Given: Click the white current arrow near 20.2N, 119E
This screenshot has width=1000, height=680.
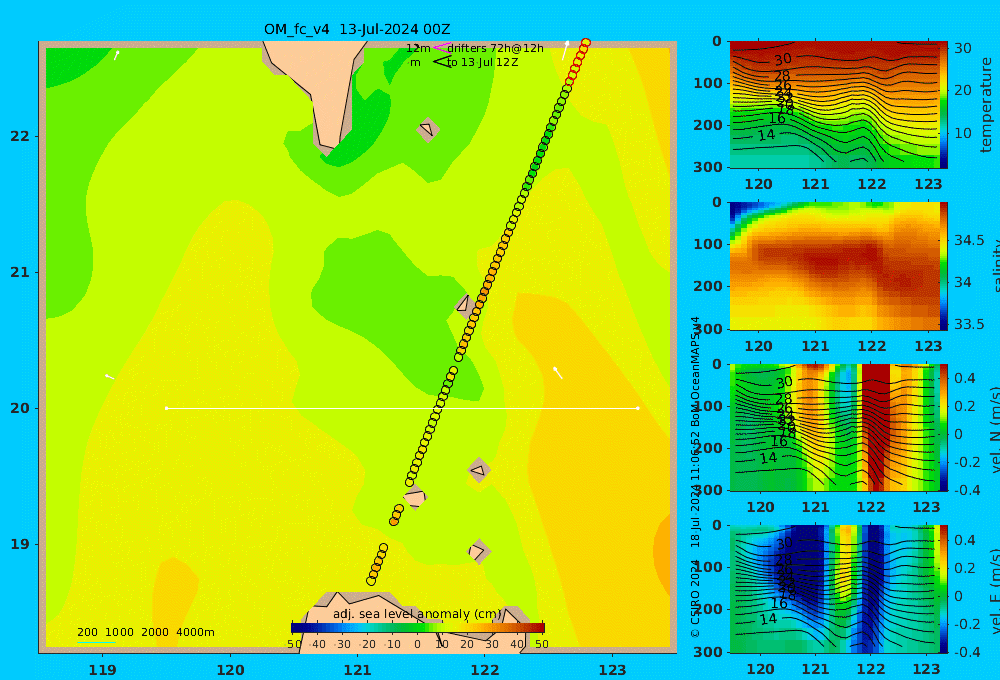Looking at the screenshot, I should (110, 377).
